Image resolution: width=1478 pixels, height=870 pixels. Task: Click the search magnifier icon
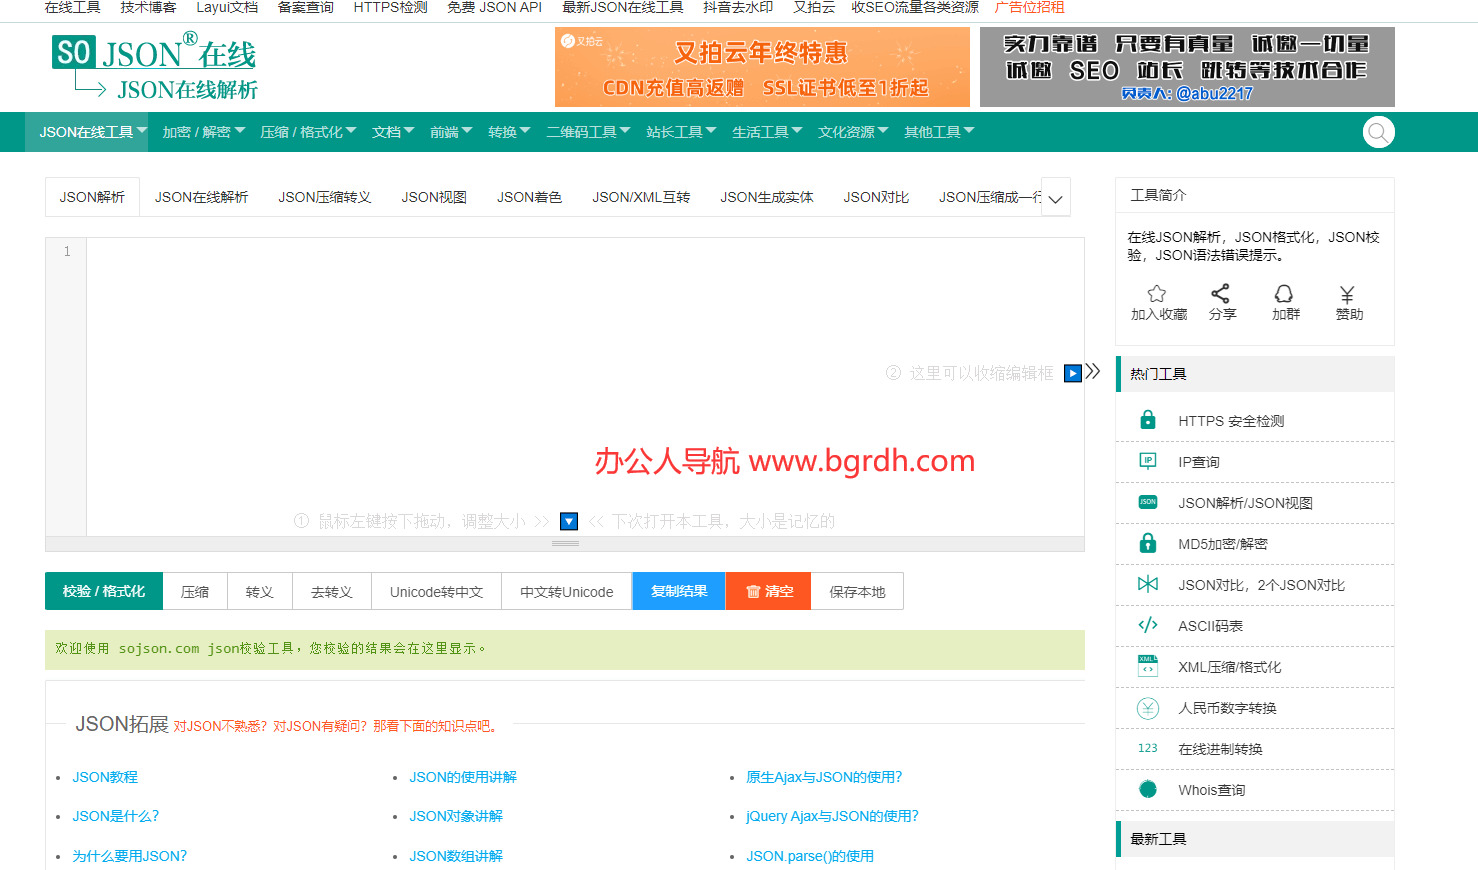point(1378,131)
